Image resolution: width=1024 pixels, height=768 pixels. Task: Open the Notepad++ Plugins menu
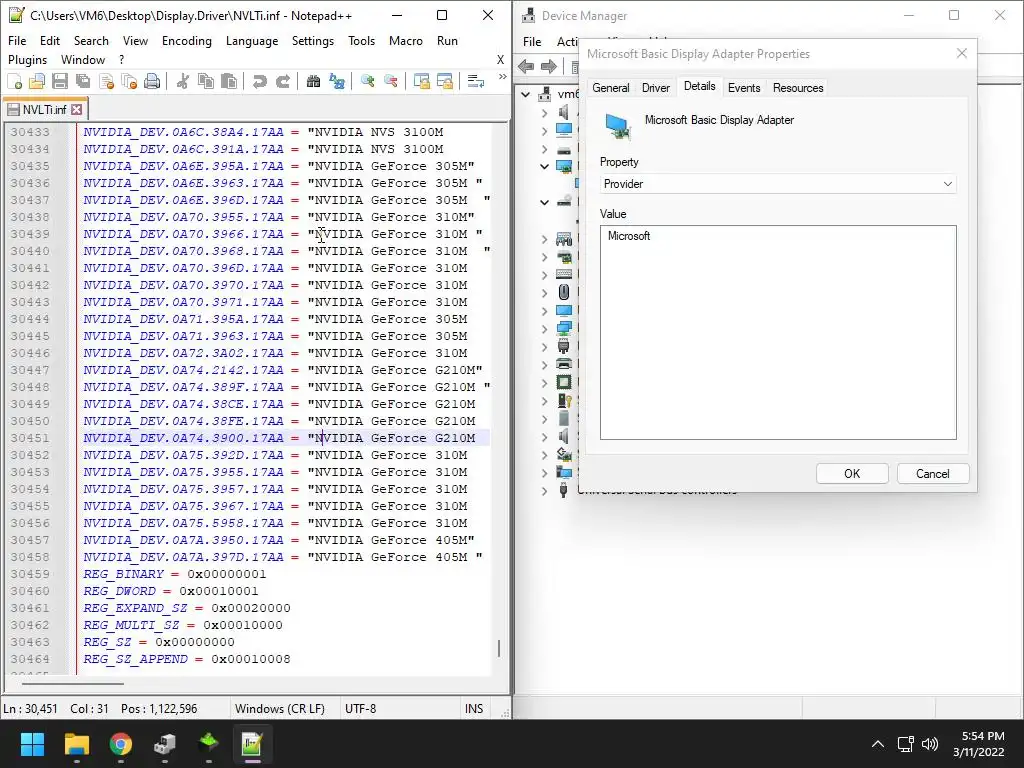click(27, 59)
